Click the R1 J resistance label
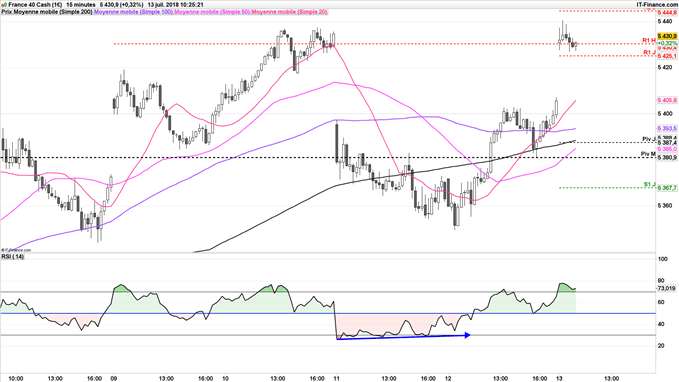Viewport: 679px width, 382px height. pyautogui.click(x=649, y=52)
